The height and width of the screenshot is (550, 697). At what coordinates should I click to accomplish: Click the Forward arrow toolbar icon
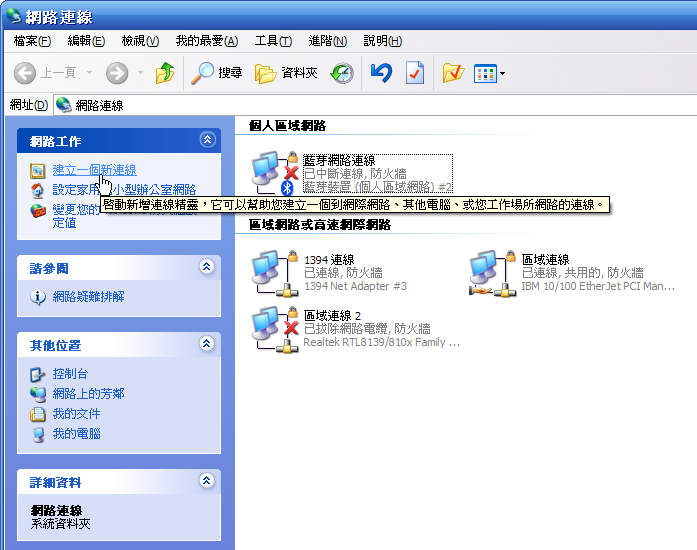click(x=117, y=73)
